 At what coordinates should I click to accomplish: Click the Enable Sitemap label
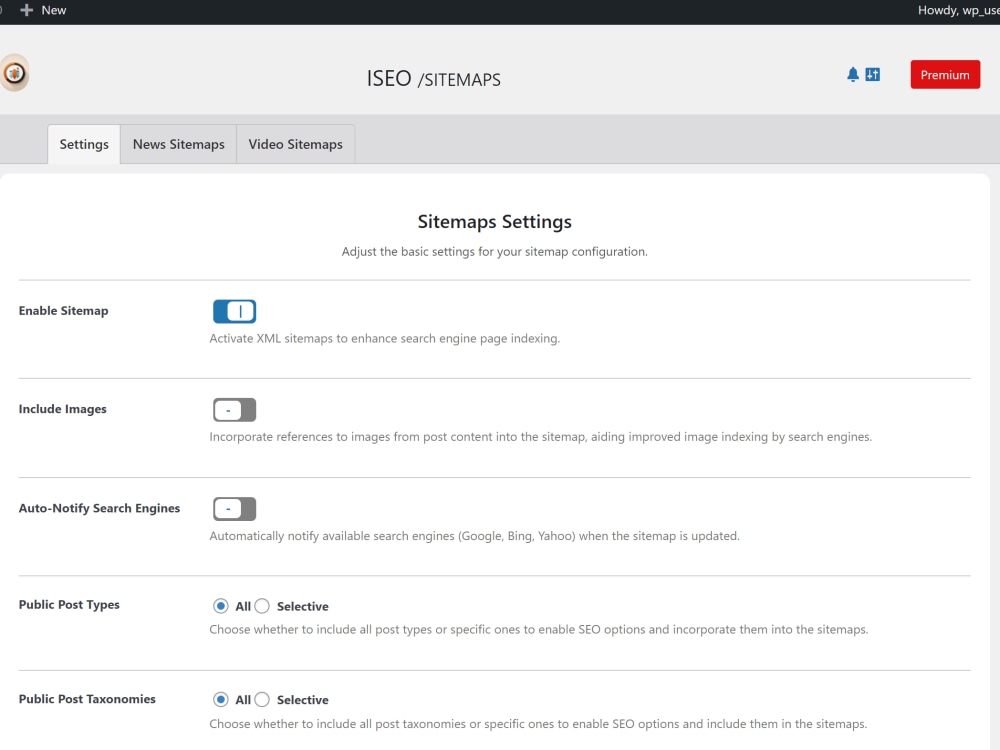point(64,311)
